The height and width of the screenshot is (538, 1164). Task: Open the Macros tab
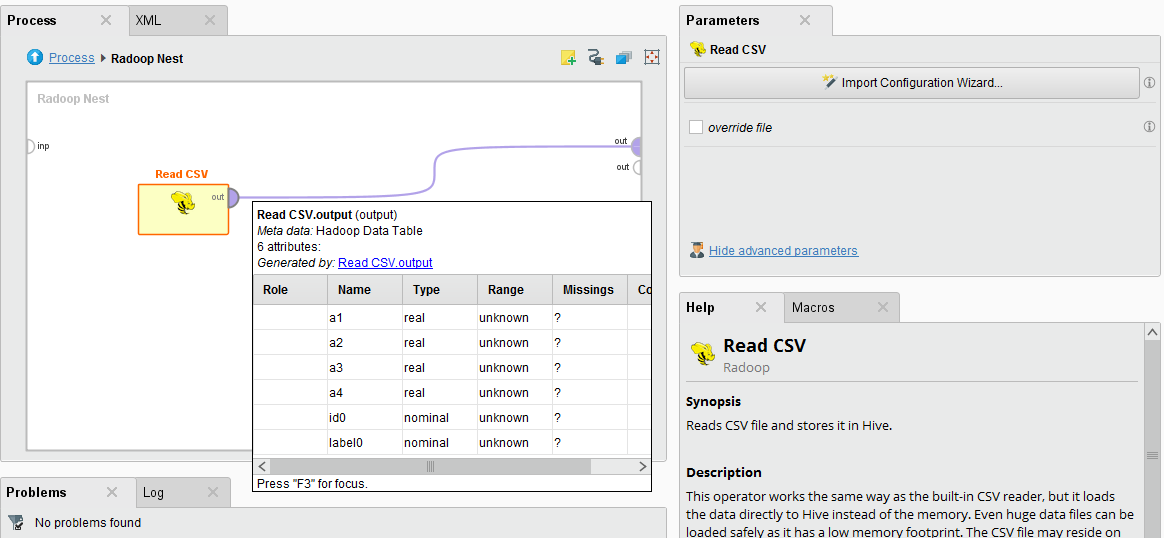[x=813, y=308]
